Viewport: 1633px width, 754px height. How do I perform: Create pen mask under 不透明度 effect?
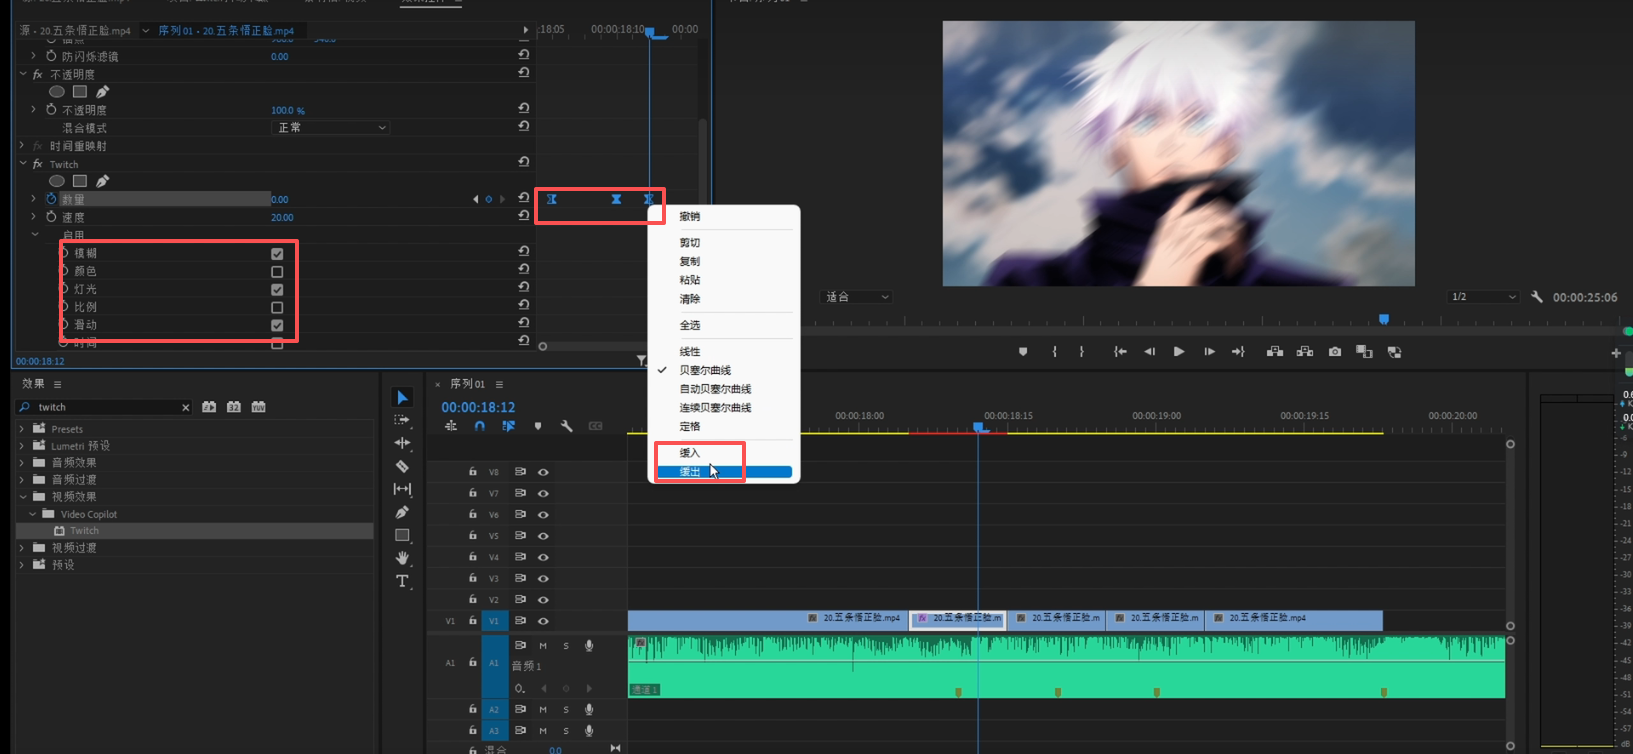tap(103, 92)
